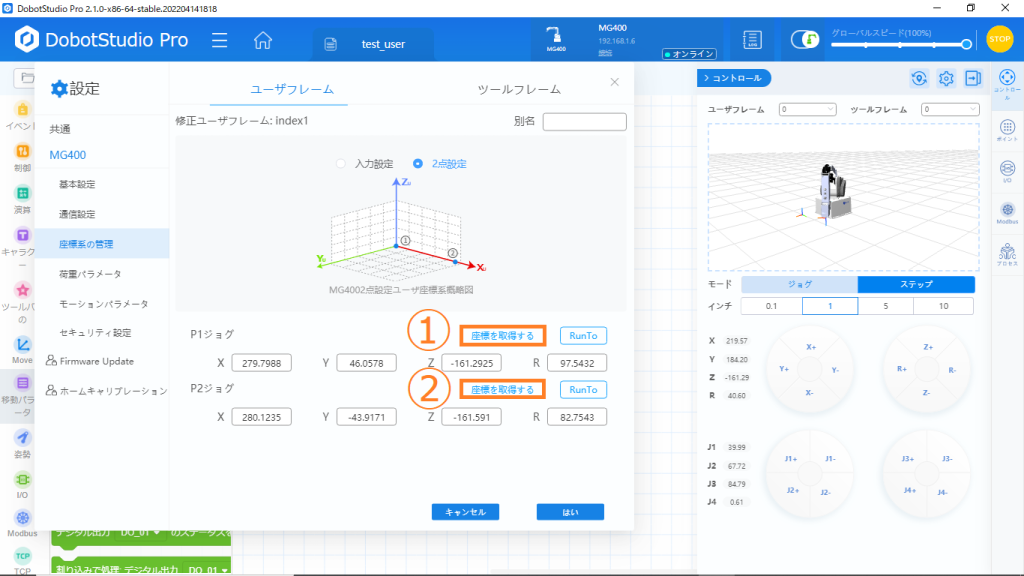Switch mode to ジョグ
Screen dimensions: 1024x576
pos(799,284)
